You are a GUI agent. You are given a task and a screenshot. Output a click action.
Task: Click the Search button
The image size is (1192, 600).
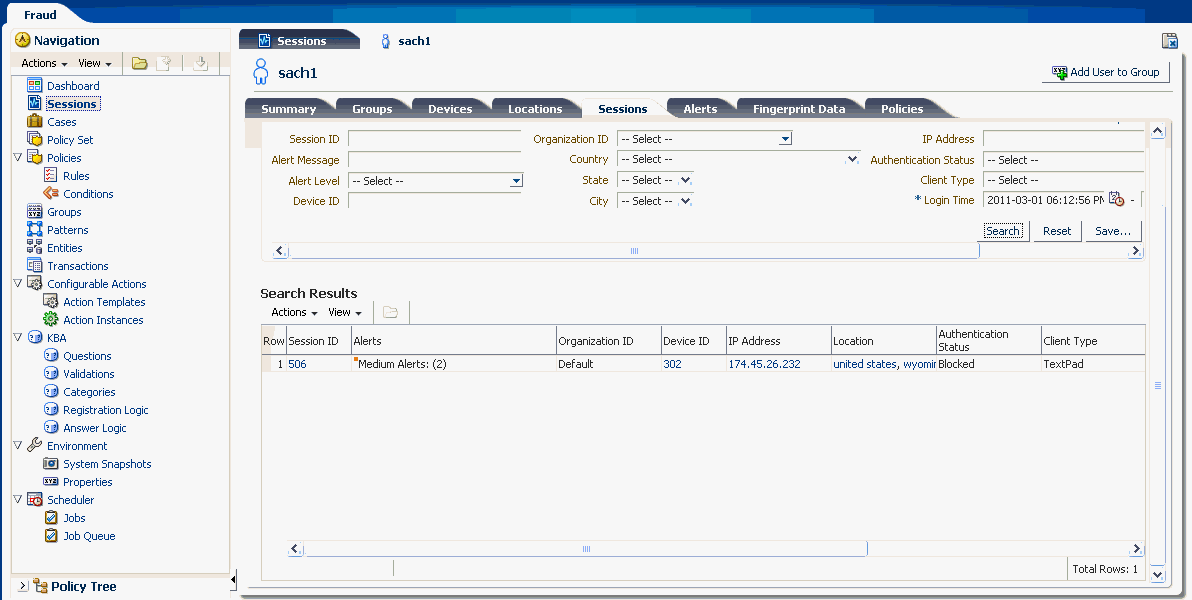point(1003,230)
